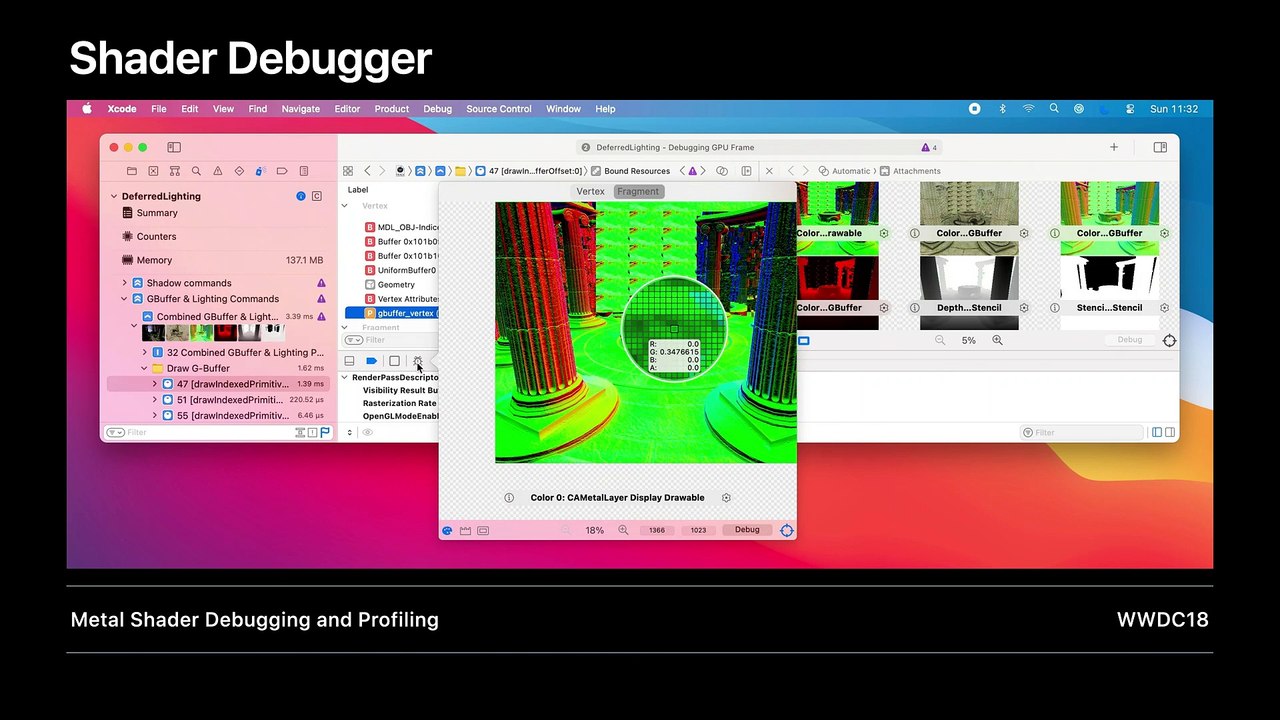This screenshot has height=720, width=1280.
Task: Open the Source Control navigator icon
Action: click(153, 171)
